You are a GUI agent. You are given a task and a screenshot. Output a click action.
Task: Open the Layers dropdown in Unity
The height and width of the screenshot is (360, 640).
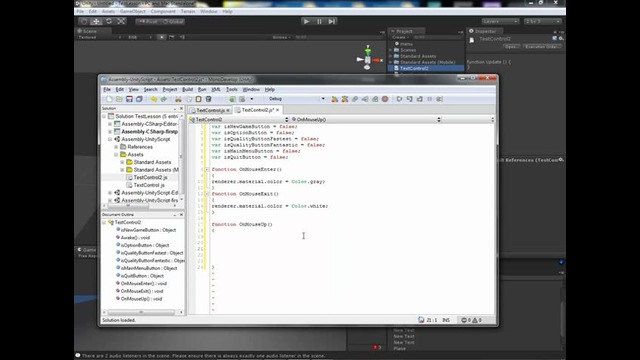tap(500, 21)
